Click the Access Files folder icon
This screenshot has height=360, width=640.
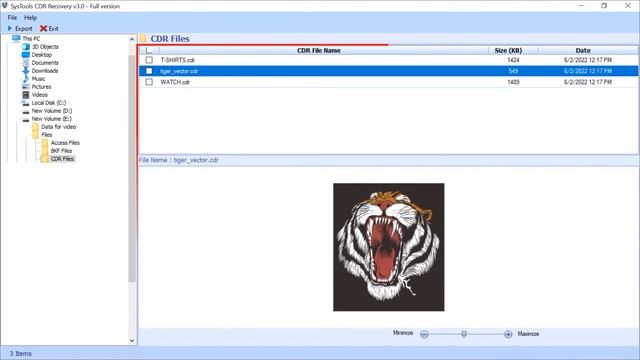click(x=45, y=143)
